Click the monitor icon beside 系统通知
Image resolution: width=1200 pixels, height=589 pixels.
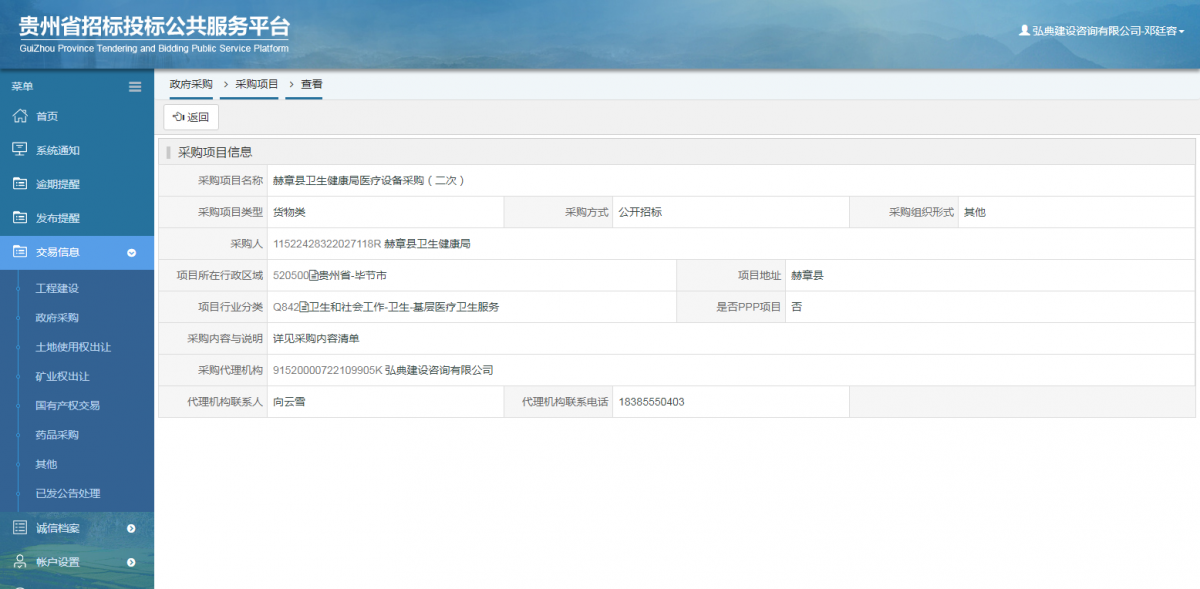[x=19, y=150]
